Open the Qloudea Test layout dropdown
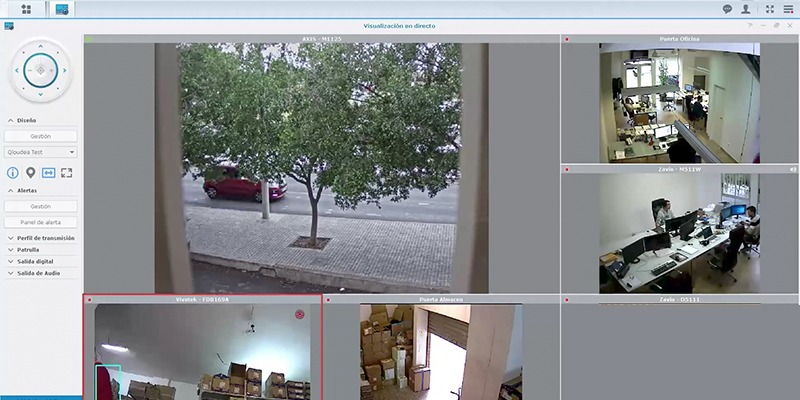This screenshot has width=800, height=400. tap(40, 152)
